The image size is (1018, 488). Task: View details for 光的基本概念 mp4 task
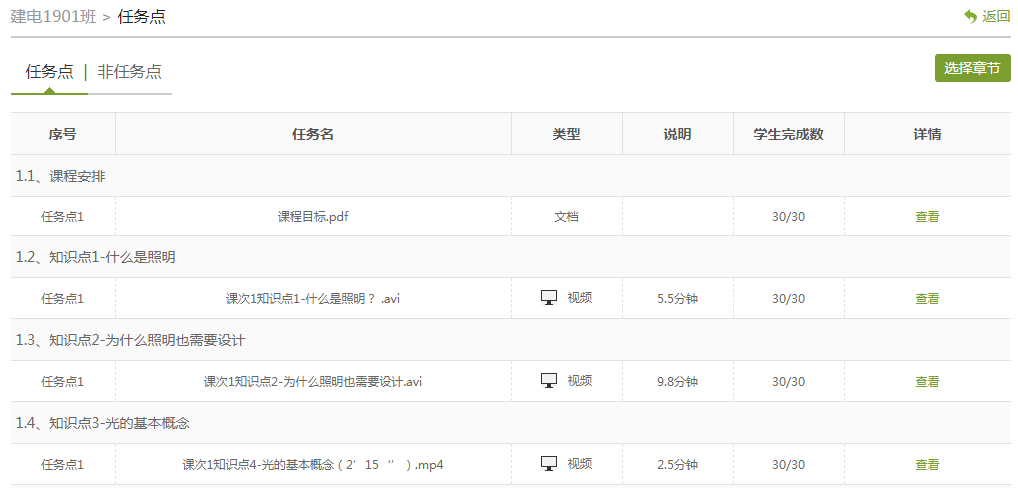click(927, 465)
